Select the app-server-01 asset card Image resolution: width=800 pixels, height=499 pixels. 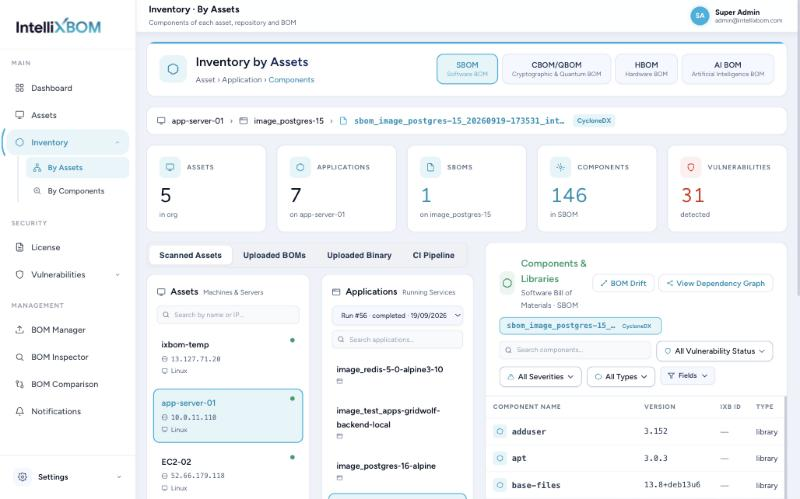tap(228, 416)
